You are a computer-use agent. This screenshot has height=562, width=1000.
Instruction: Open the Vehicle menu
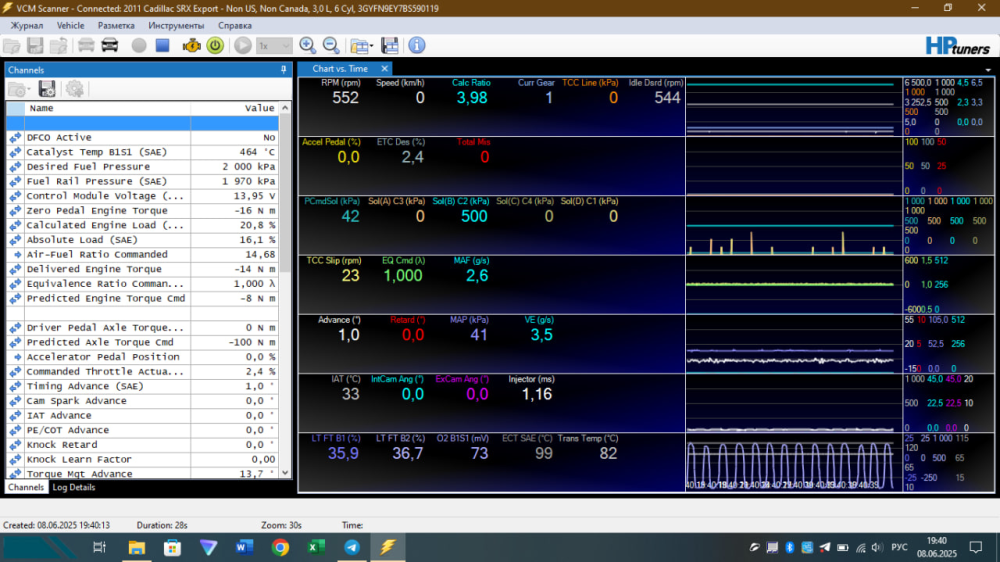(x=70, y=25)
